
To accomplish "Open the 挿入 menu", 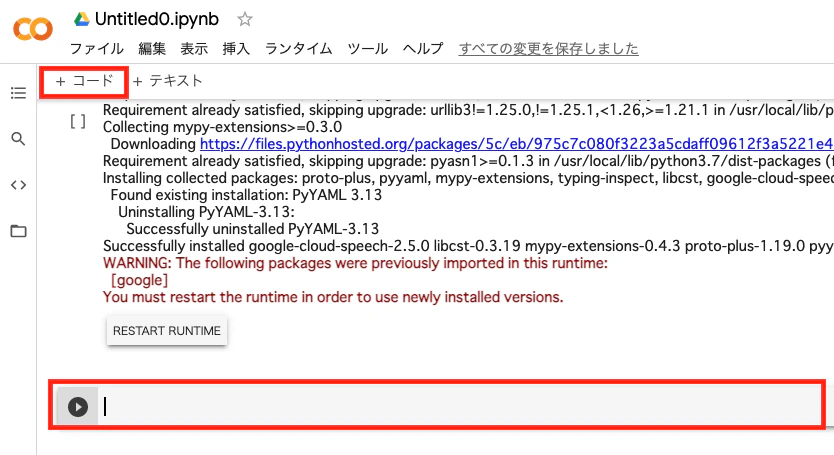I will [236, 49].
